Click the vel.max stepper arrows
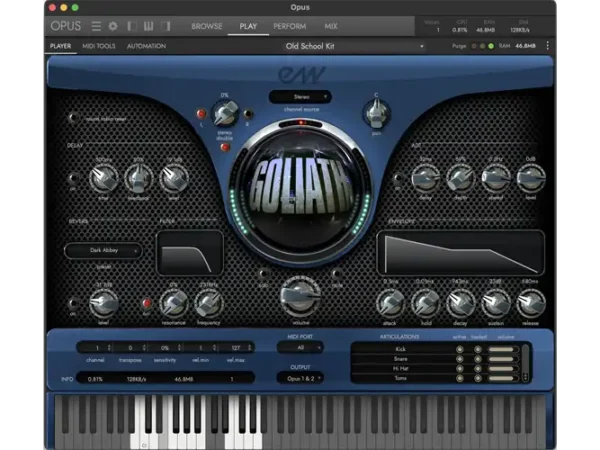Screen dimensions: 600x450 pyautogui.click(x=249, y=347)
